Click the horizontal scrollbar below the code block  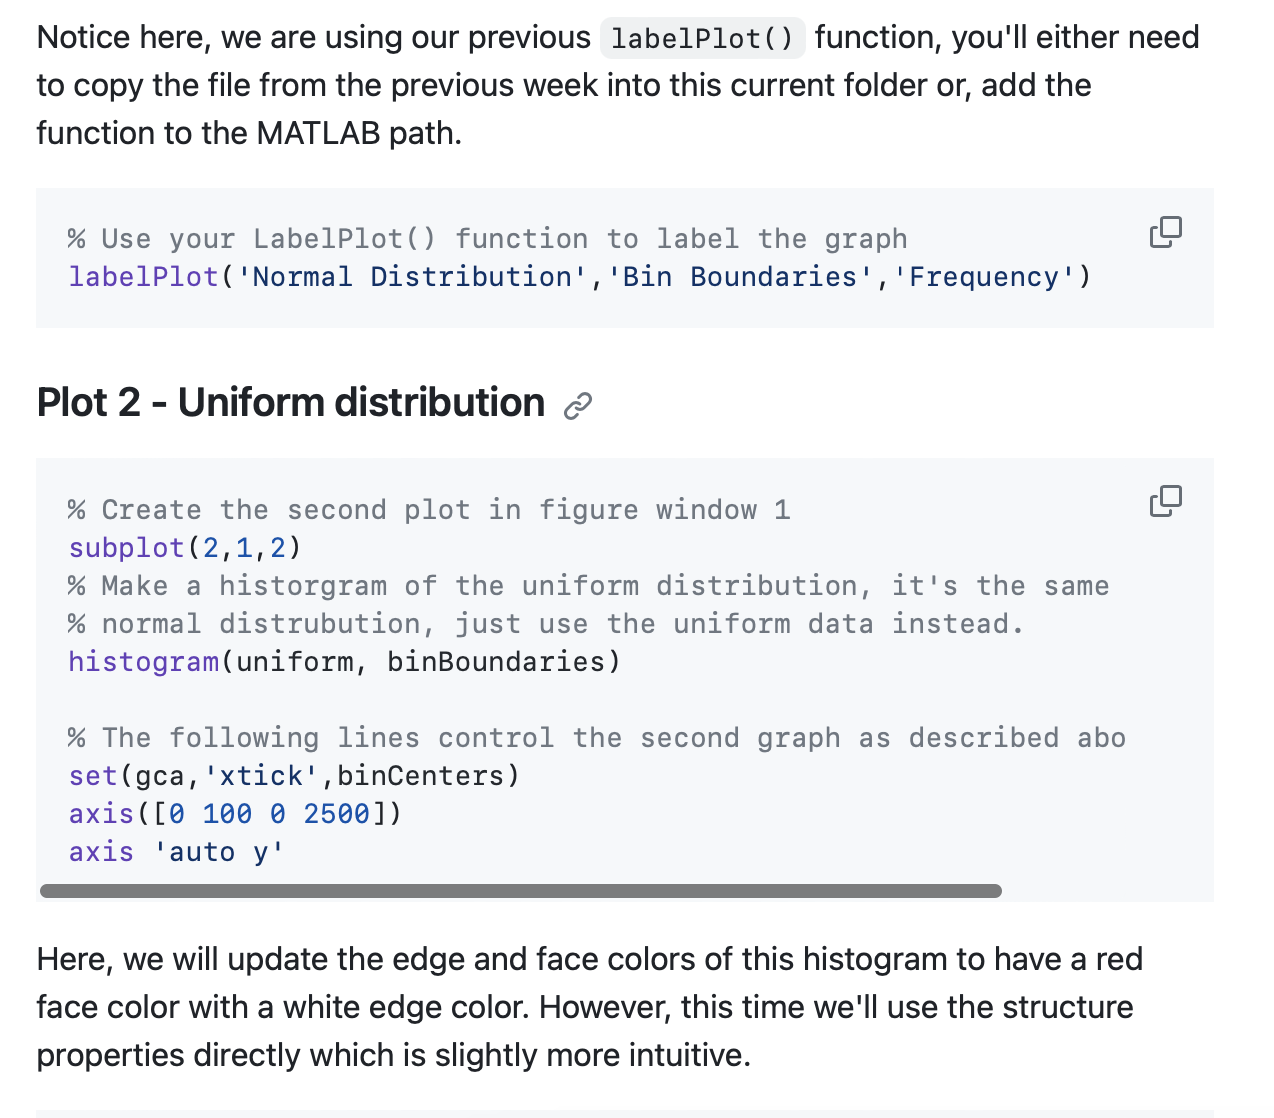tap(520, 890)
